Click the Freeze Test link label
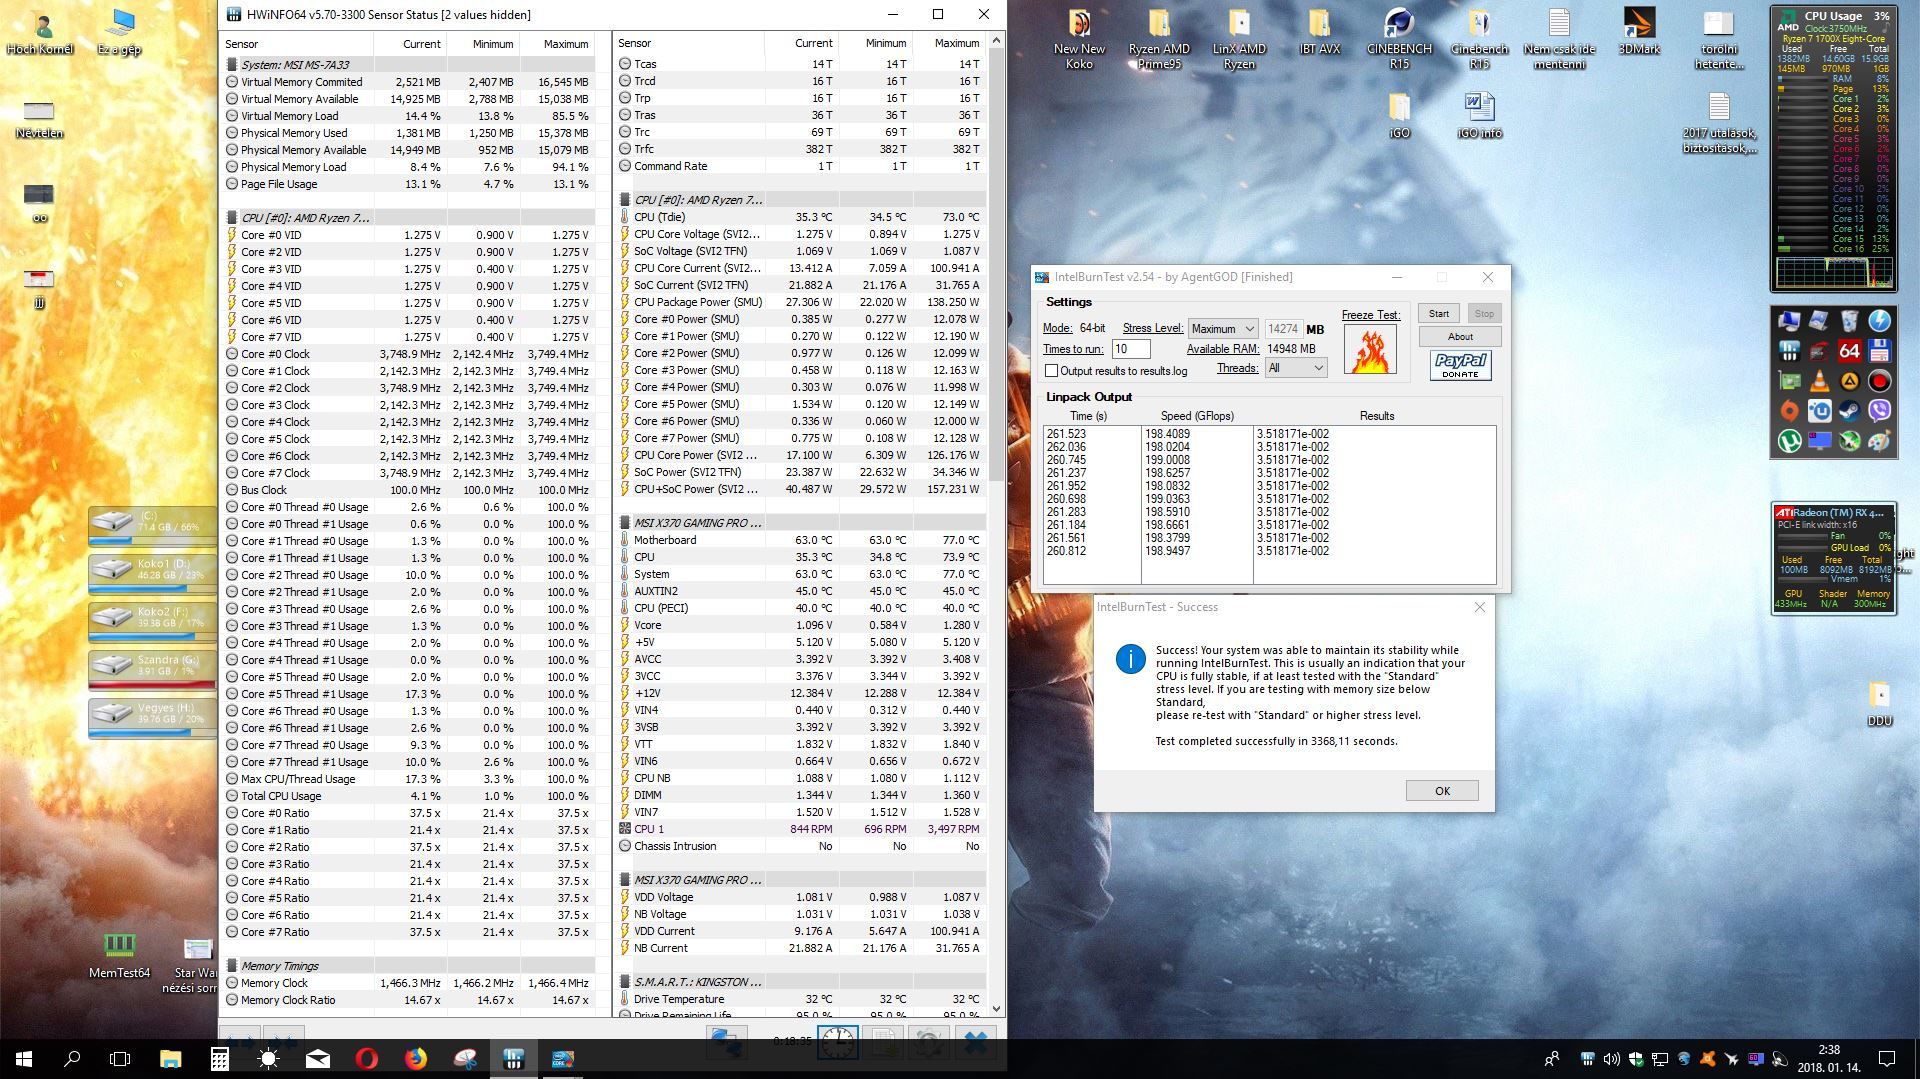1920x1079 pixels. point(1370,315)
